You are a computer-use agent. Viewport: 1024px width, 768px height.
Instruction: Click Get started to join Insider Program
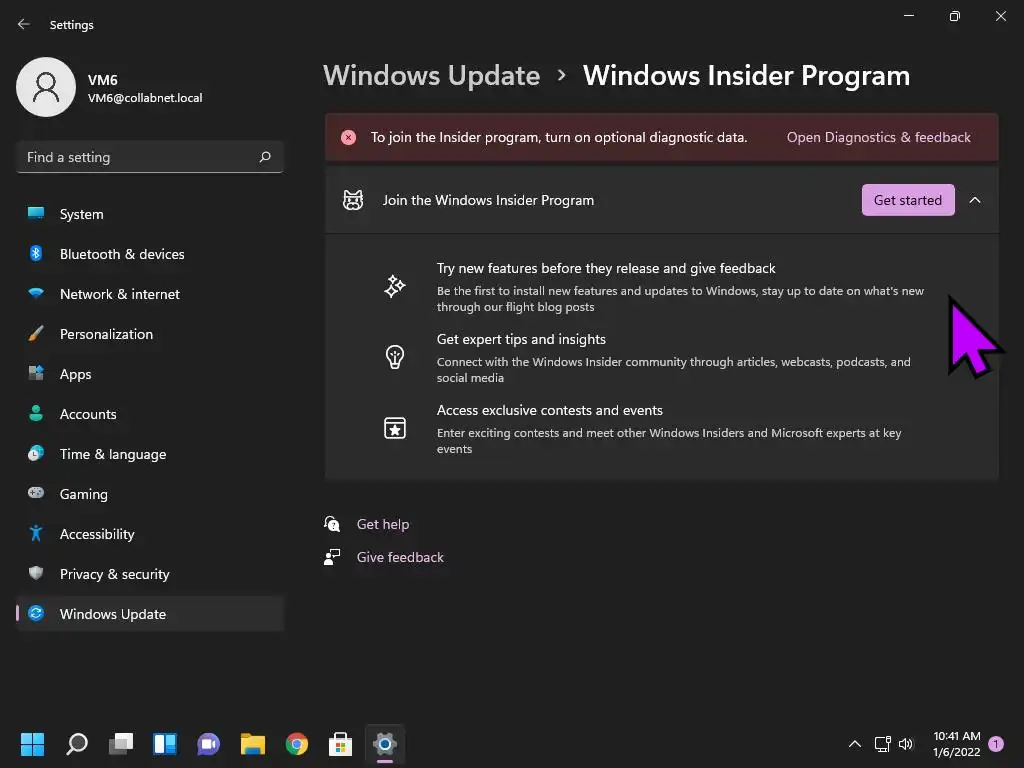tap(908, 200)
